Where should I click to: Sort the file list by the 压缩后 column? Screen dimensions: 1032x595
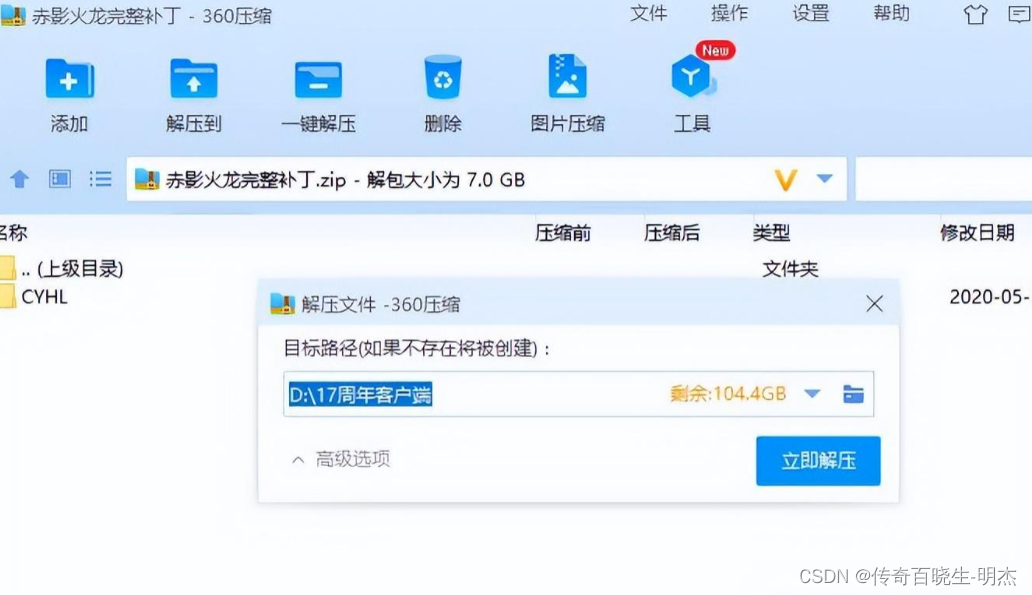671,232
